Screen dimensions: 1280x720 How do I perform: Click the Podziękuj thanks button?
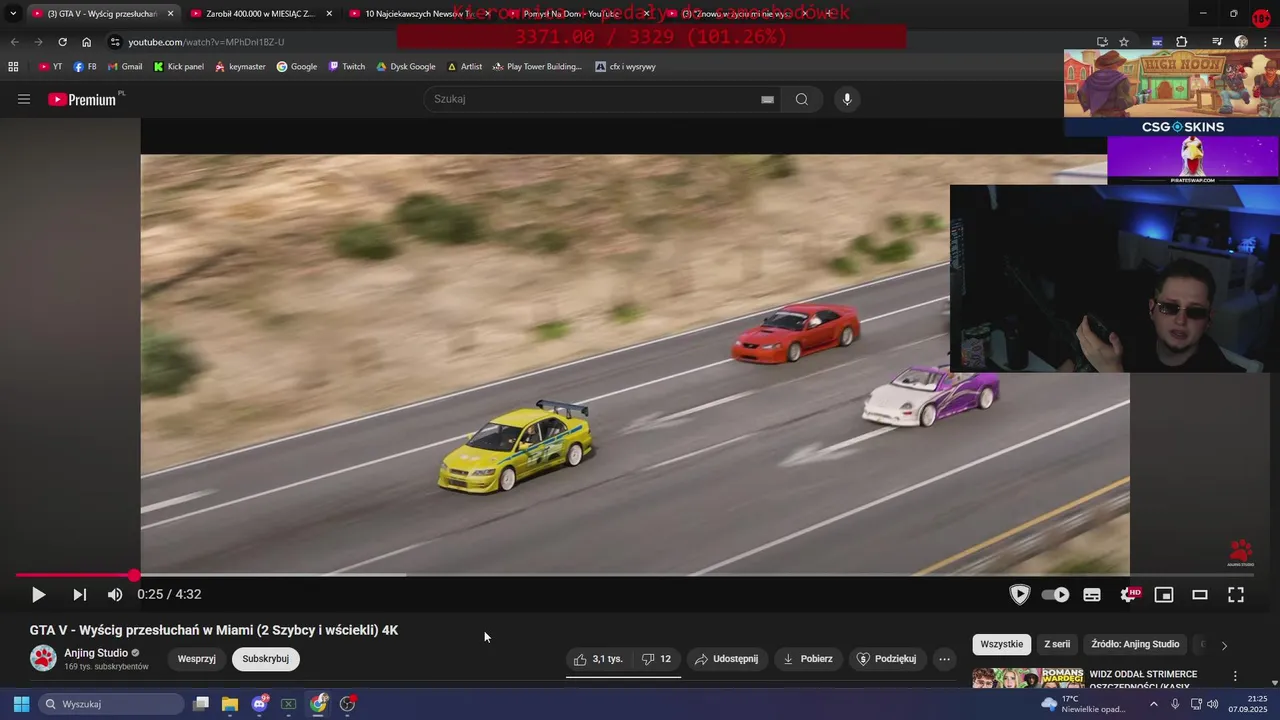pos(887,659)
